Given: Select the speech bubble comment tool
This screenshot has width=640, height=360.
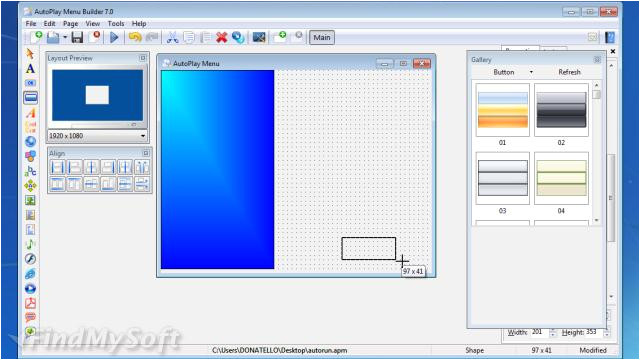Looking at the screenshot, I should pyautogui.click(x=30, y=317).
